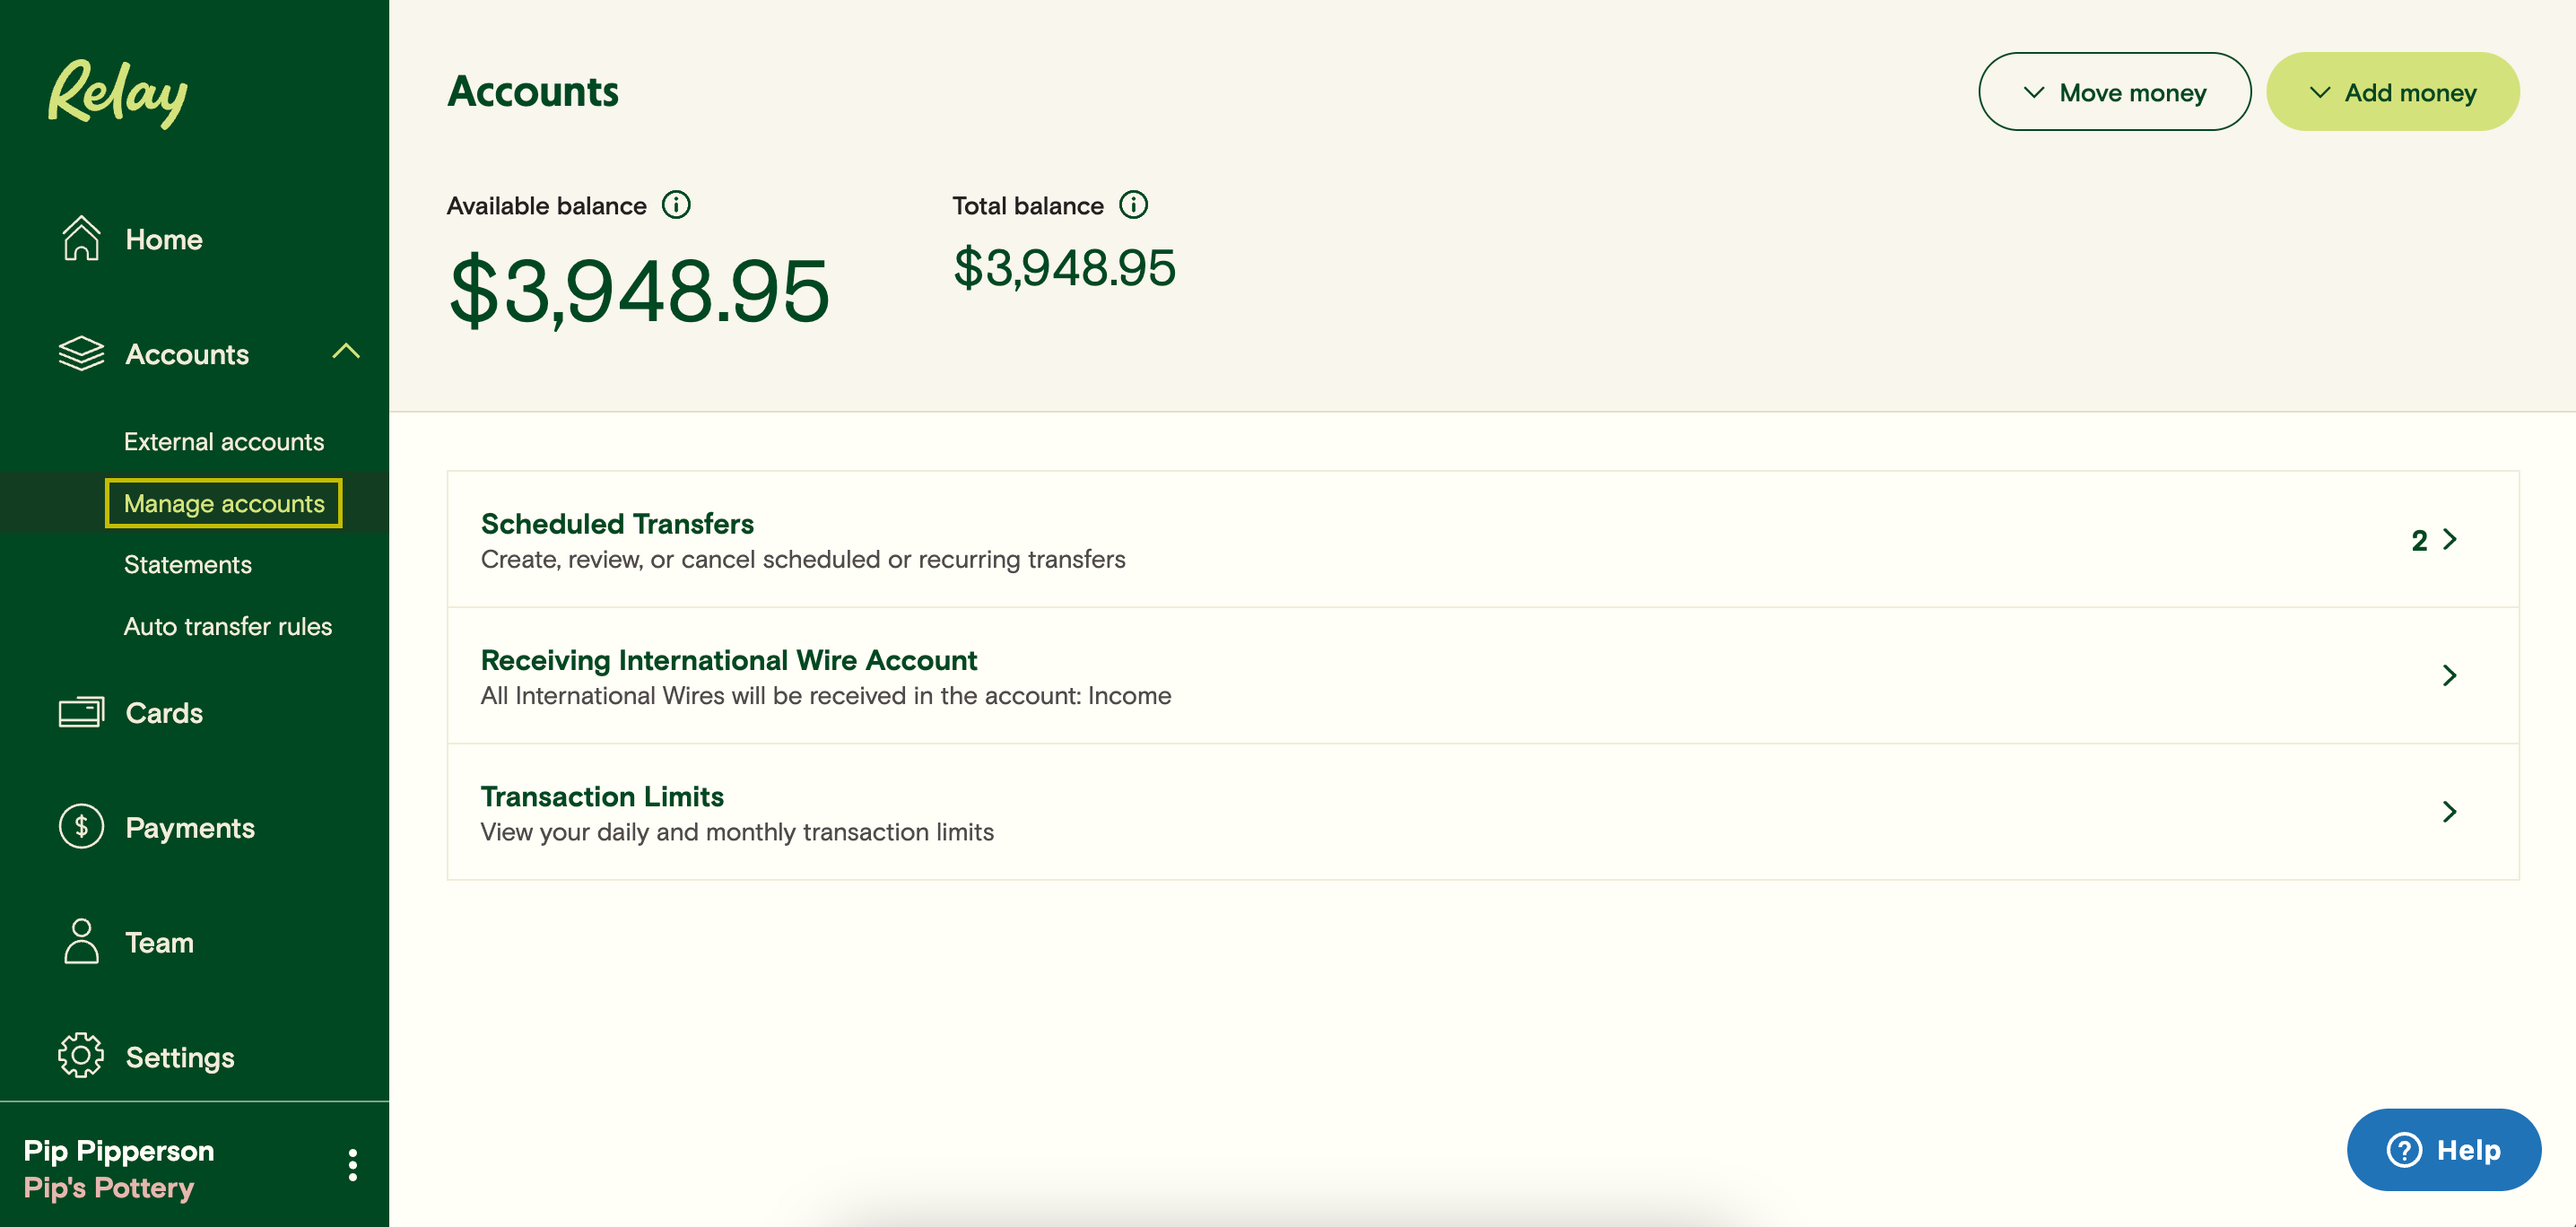This screenshot has width=2576, height=1227.
Task: Click the Cards icon in sidebar
Action: point(81,712)
